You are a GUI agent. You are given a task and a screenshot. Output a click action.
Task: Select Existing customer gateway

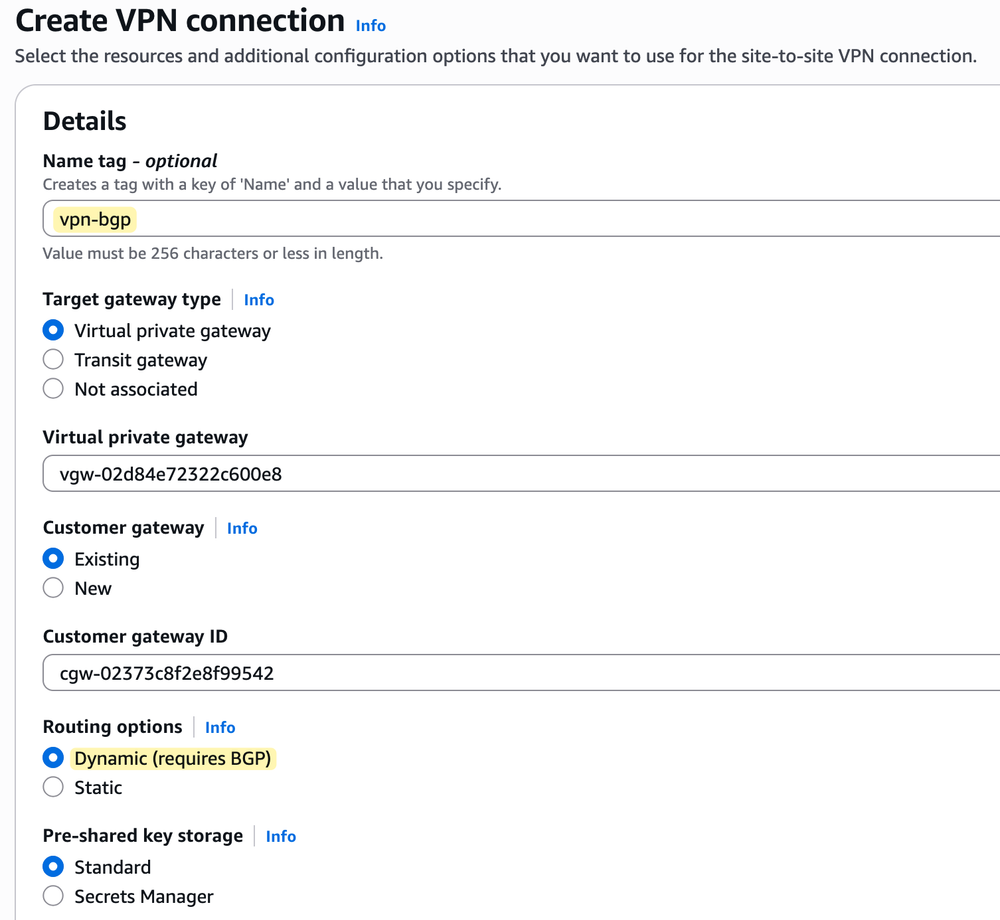click(x=52, y=559)
